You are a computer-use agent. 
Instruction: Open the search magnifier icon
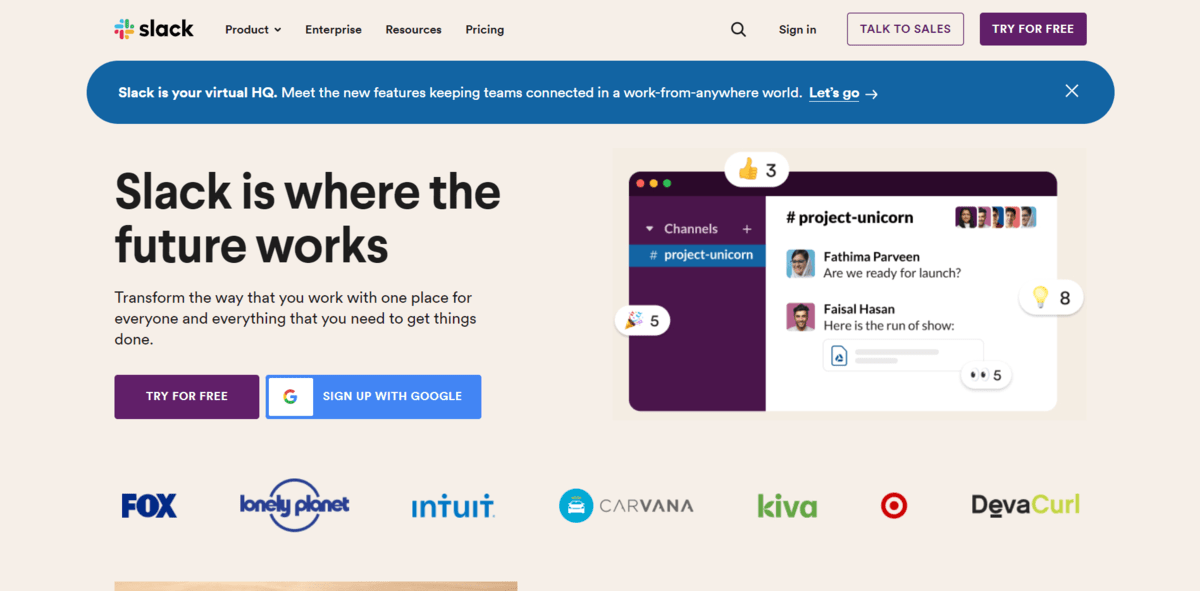click(x=738, y=30)
